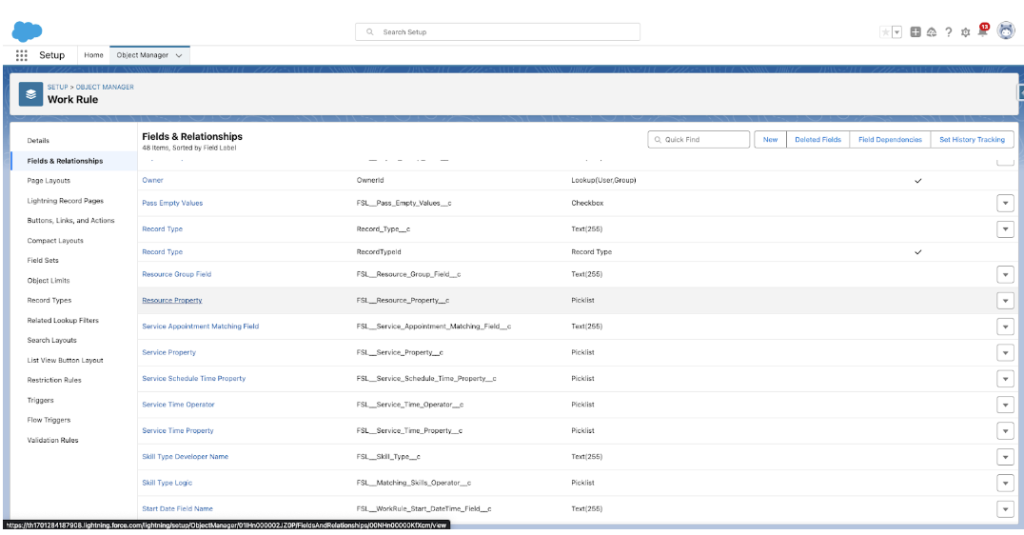The width and height of the screenshot is (1024, 535).
Task: Switch to the Home tab
Action: (93, 56)
